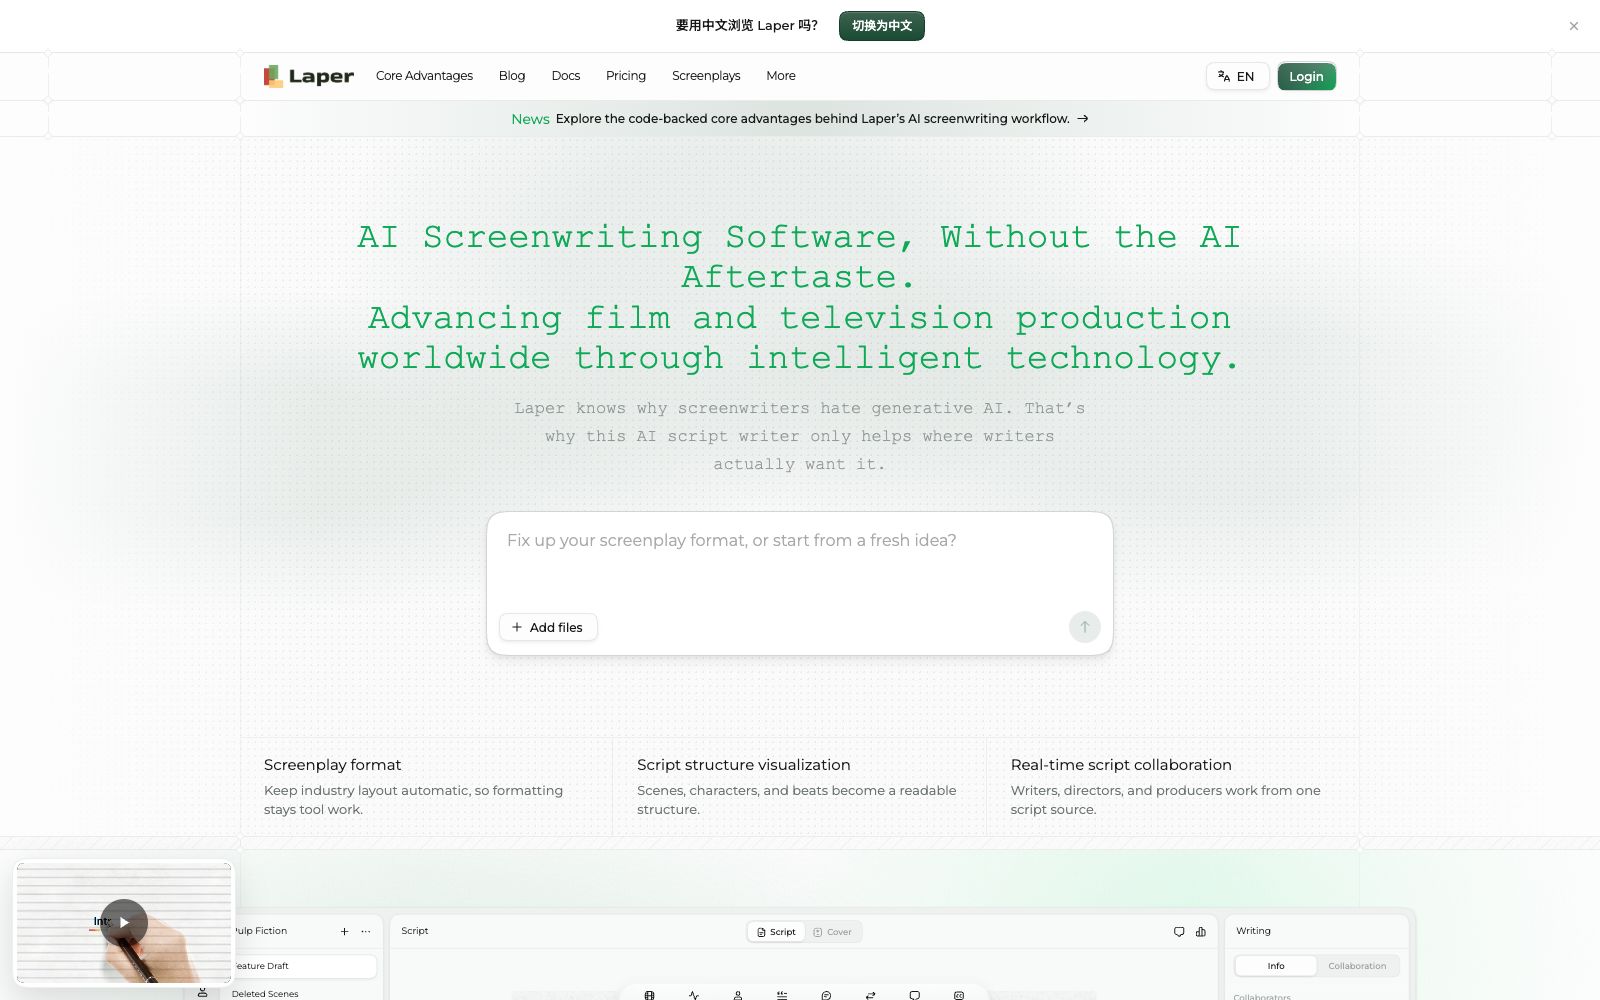Dismiss the language suggestion banner
The image size is (1600, 1000).
point(1574,26)
